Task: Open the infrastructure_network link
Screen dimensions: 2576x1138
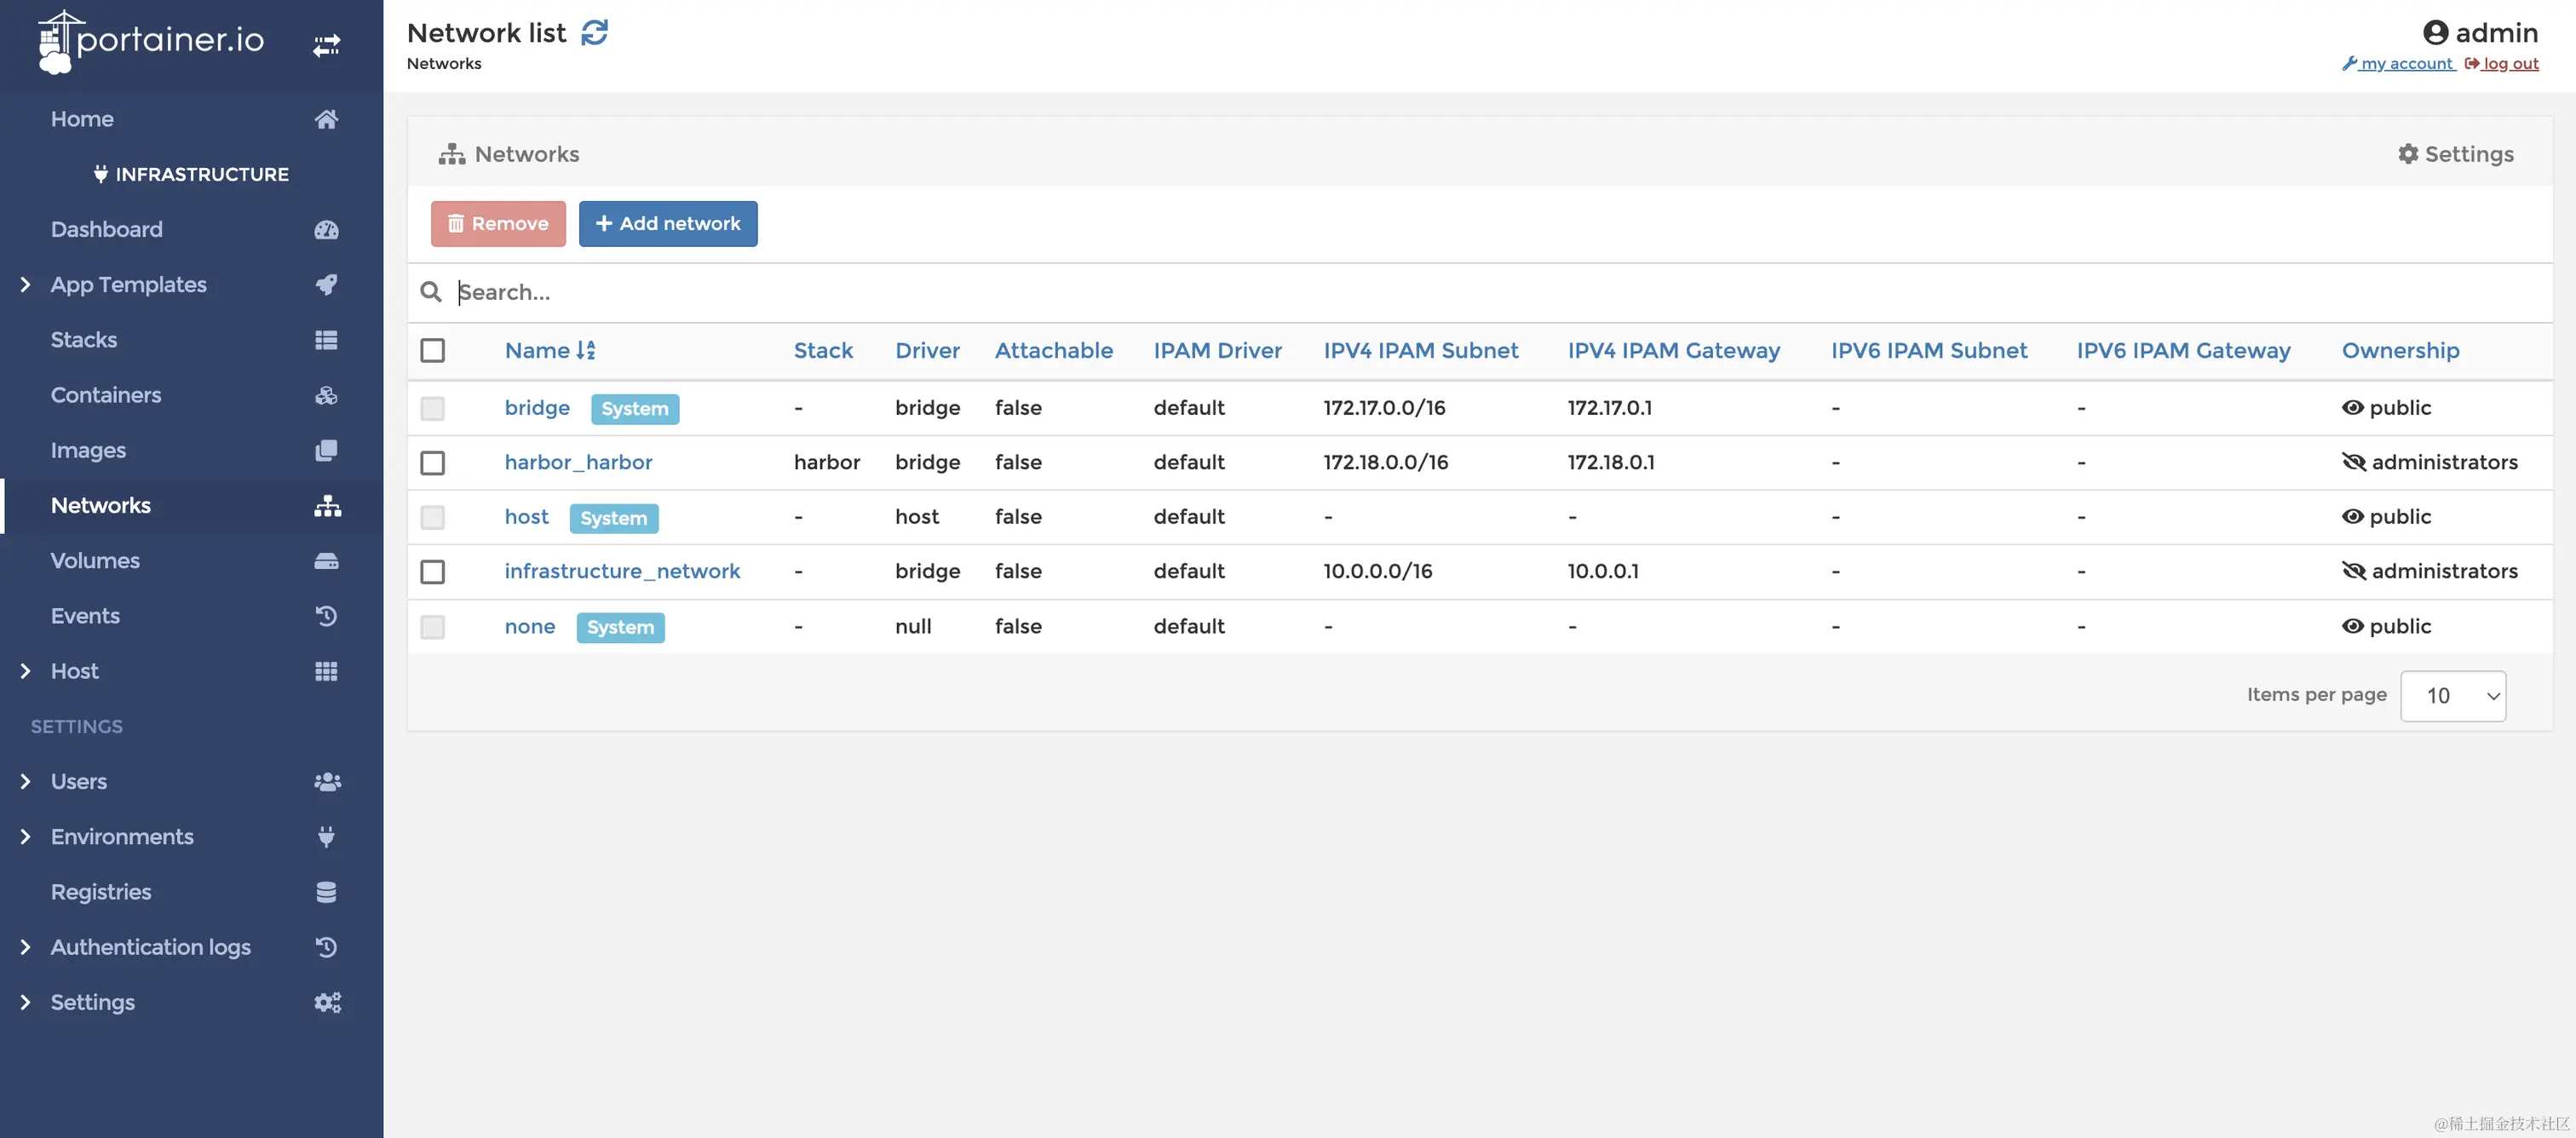Action: coord(622,572)
